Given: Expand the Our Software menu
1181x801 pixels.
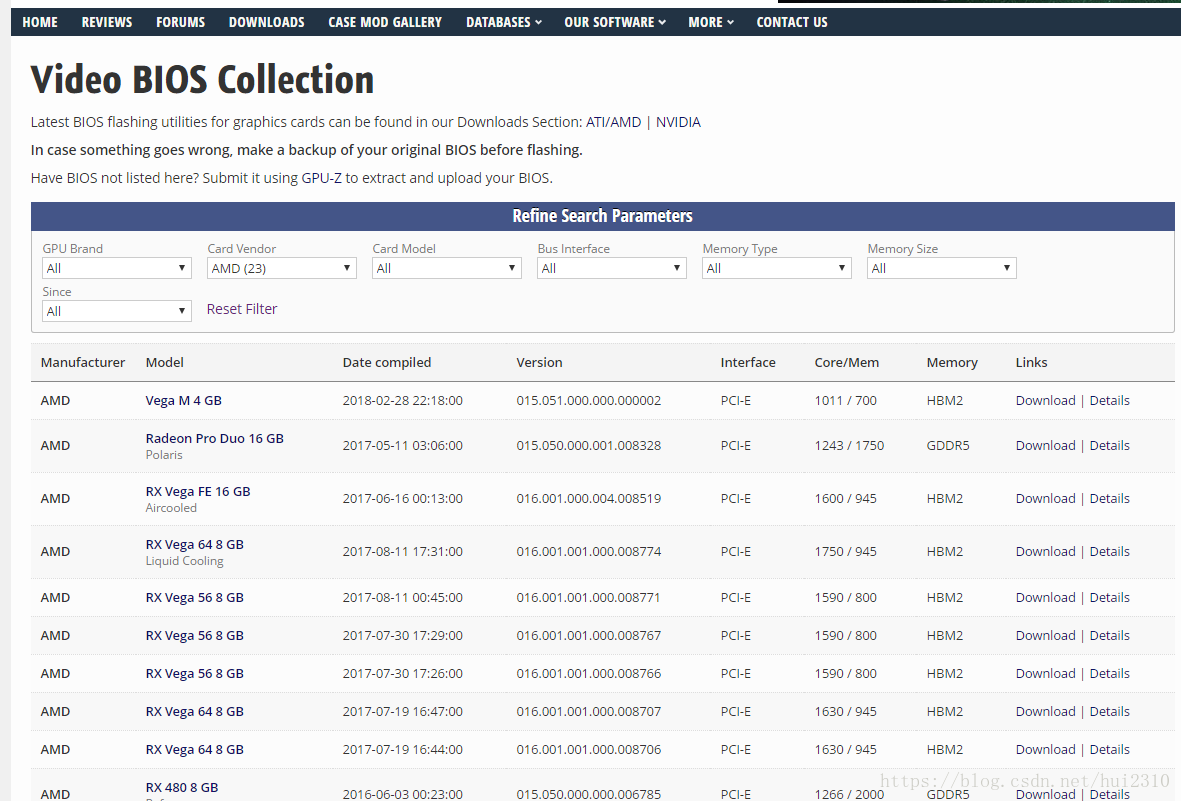Looking at the screenshot, I should pos(614,22).
